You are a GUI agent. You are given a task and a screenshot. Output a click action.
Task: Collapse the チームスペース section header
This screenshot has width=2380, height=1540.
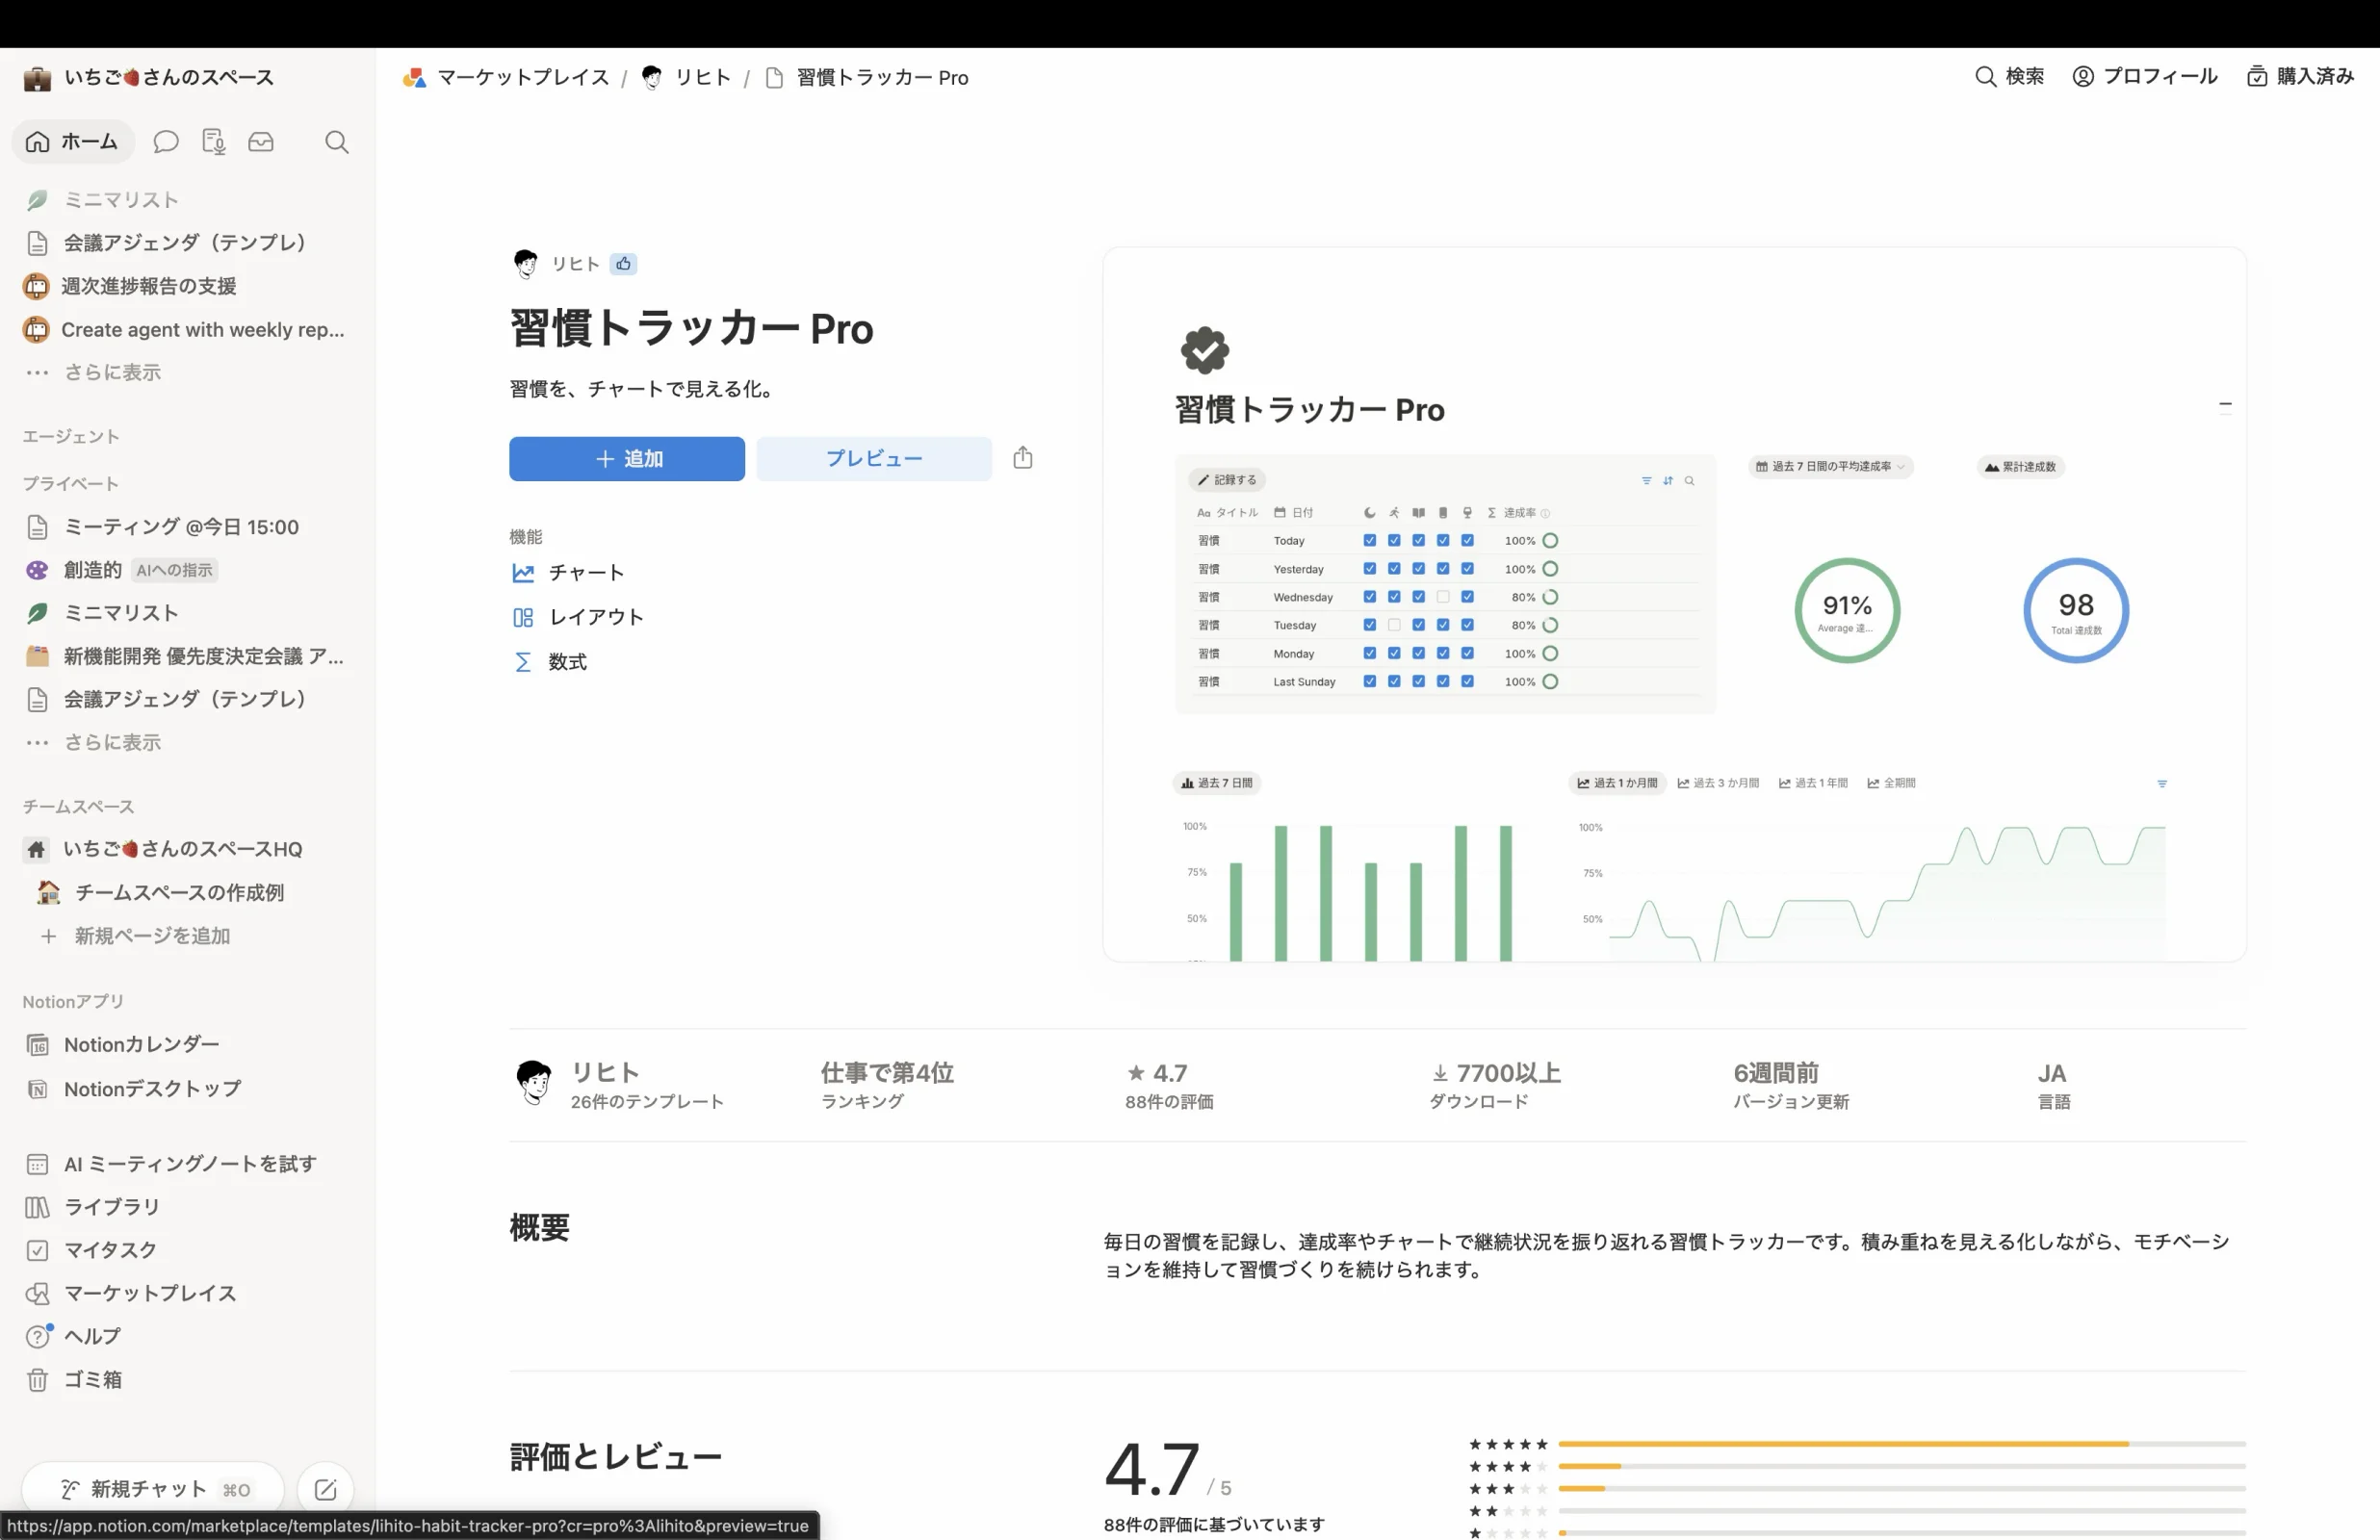78,807
